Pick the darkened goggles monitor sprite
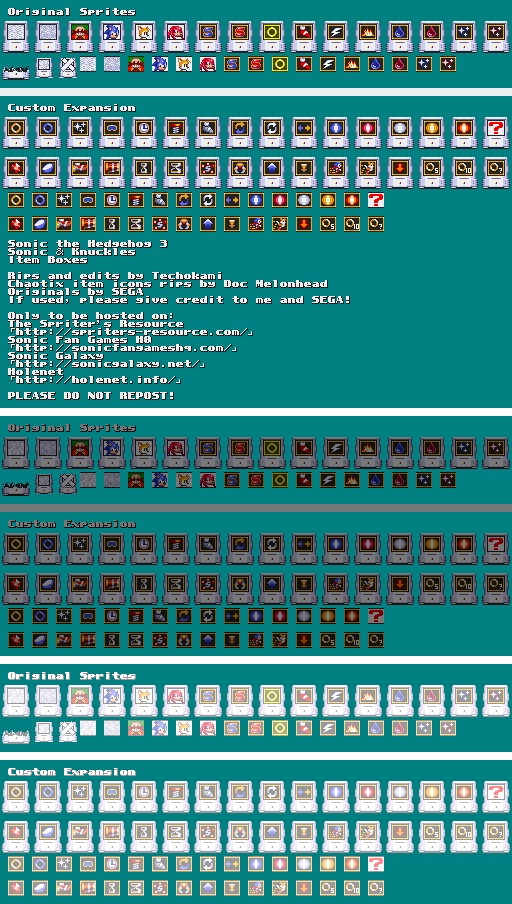512x904 pixels. pyautogui.click(x=112, y=549)
